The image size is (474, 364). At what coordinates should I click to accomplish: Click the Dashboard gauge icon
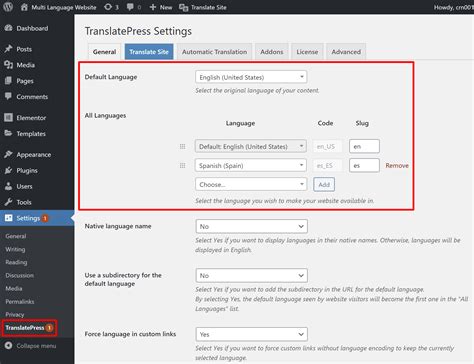click(9, 28)
